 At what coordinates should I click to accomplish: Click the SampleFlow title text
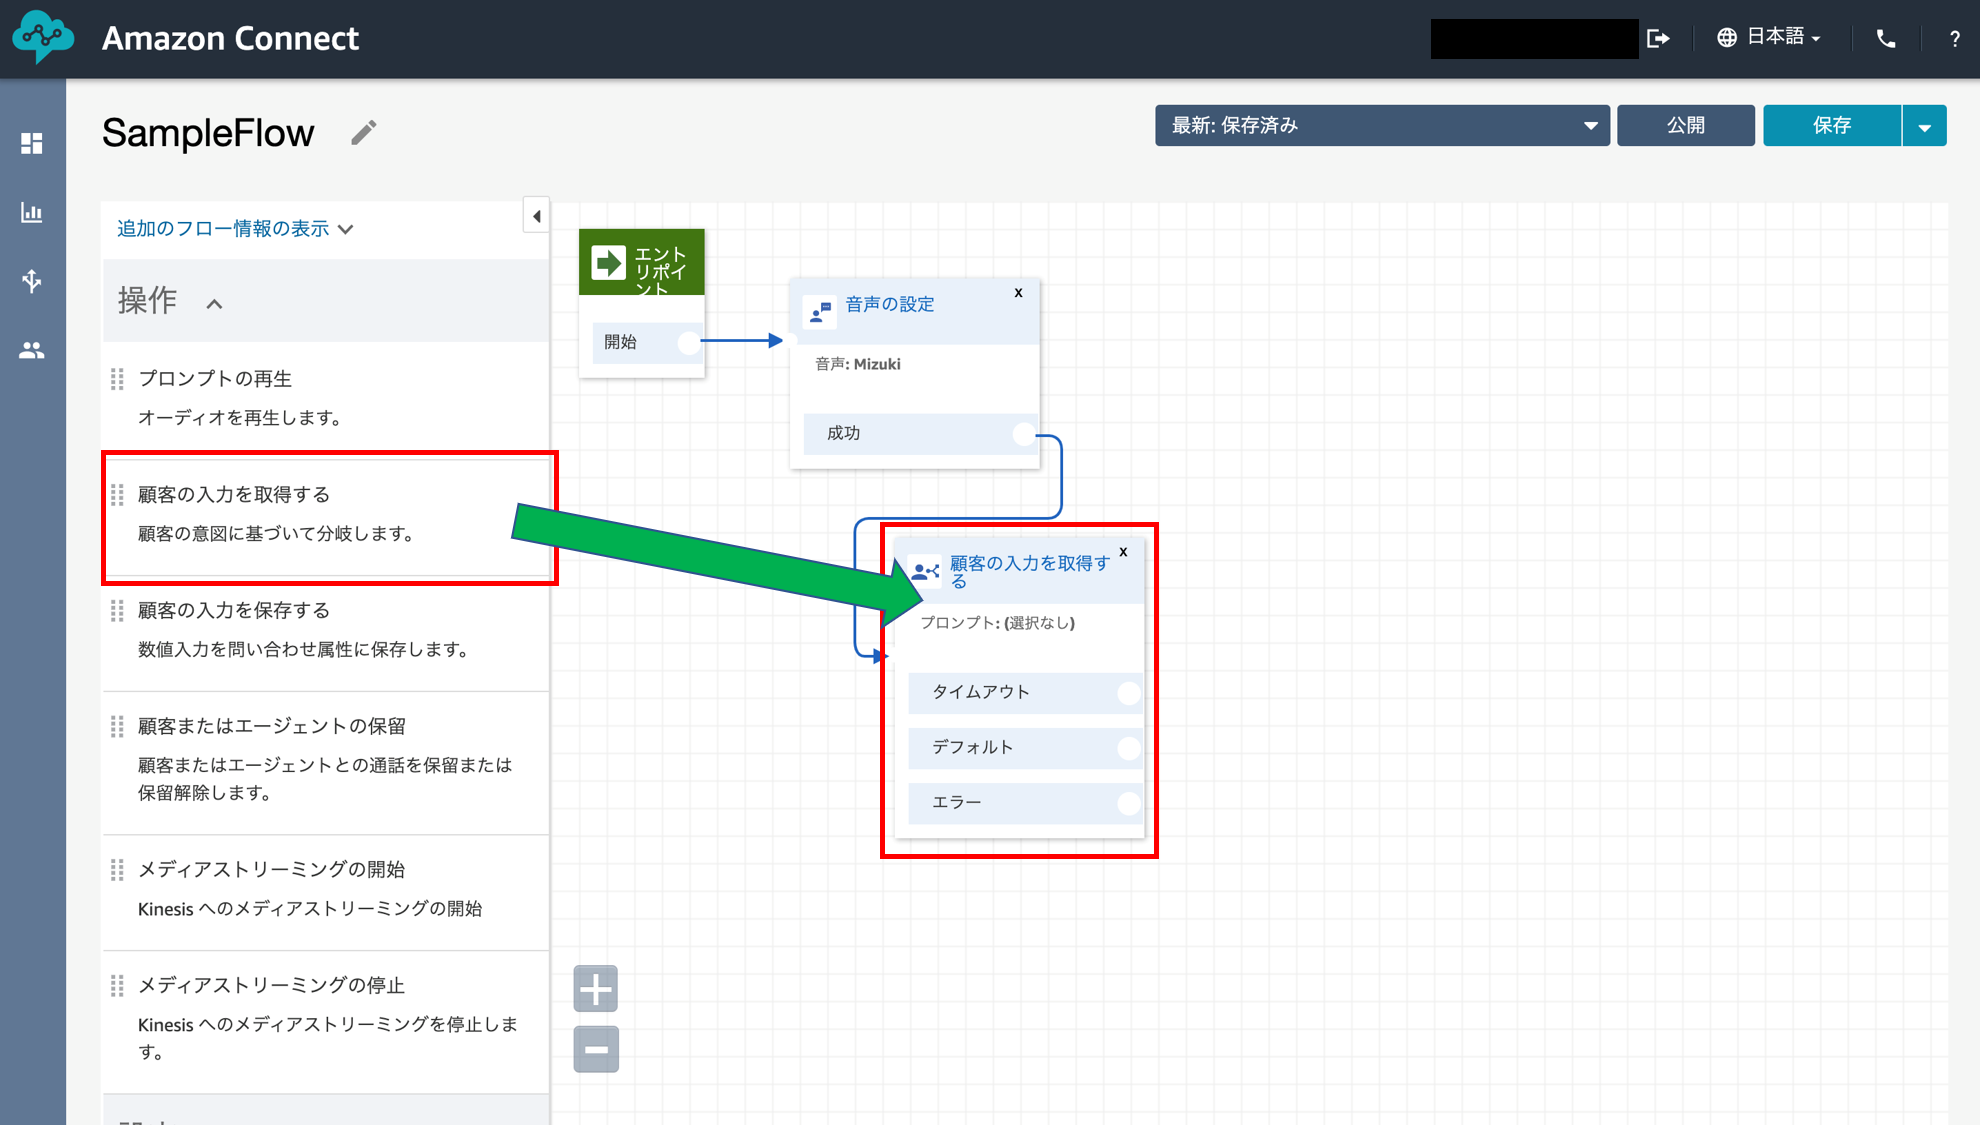[x=208, y=133]
